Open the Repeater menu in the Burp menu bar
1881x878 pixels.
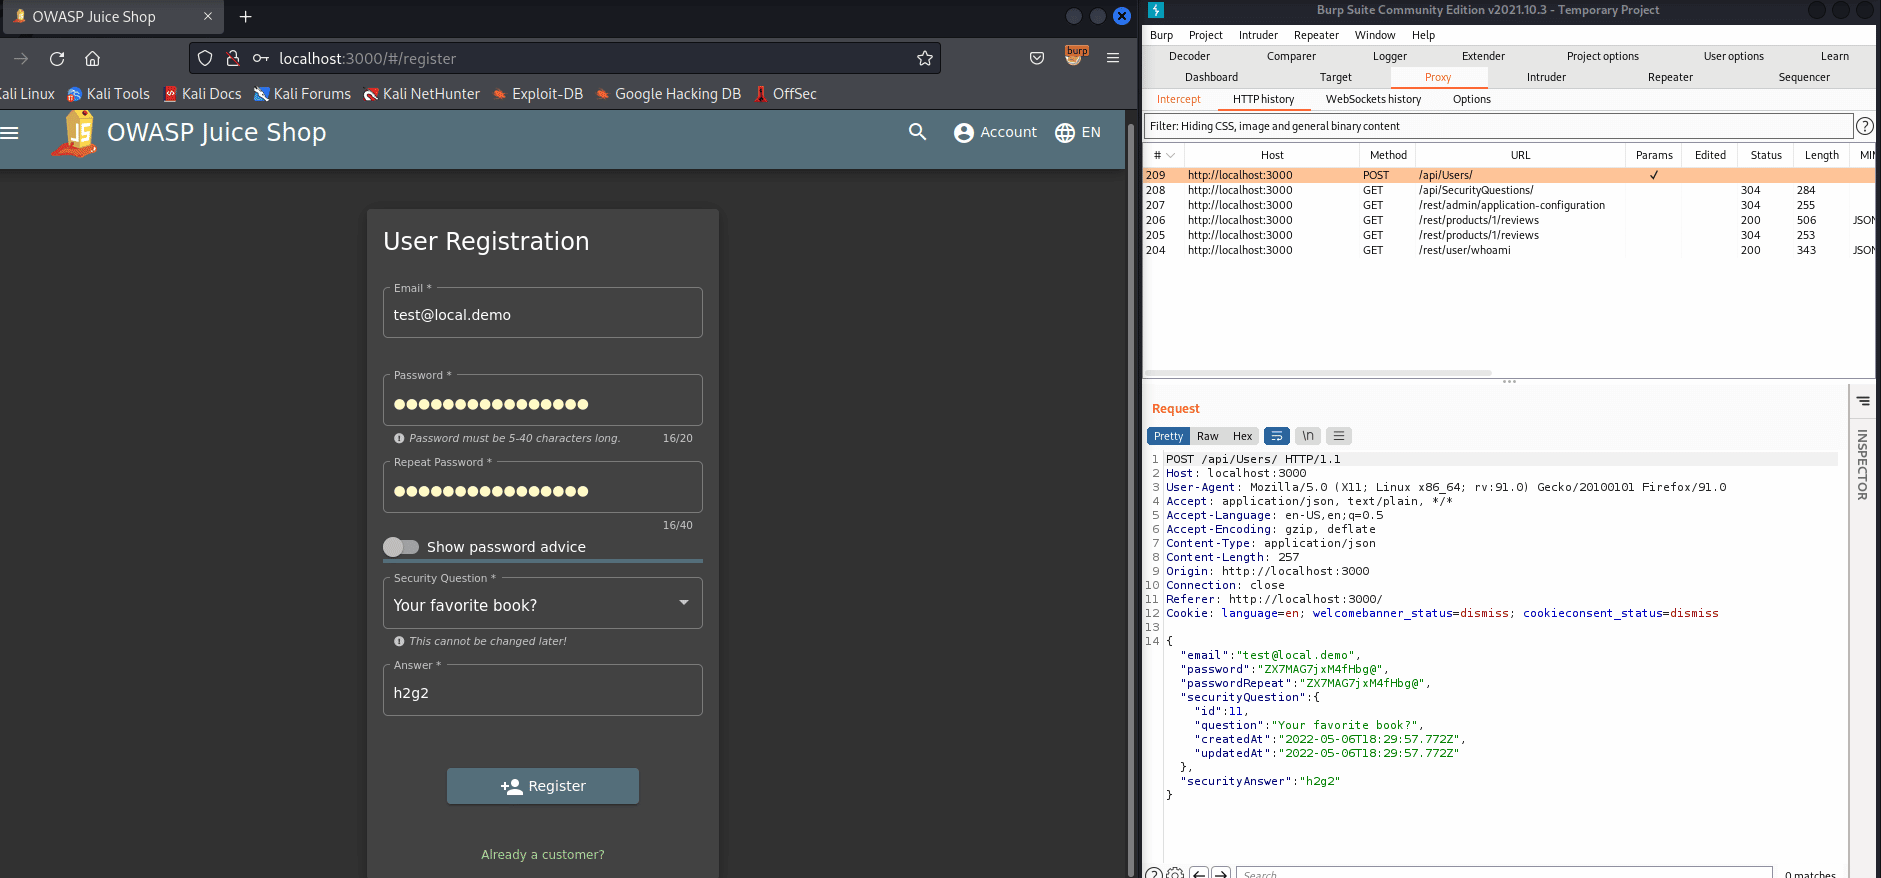1315,35
